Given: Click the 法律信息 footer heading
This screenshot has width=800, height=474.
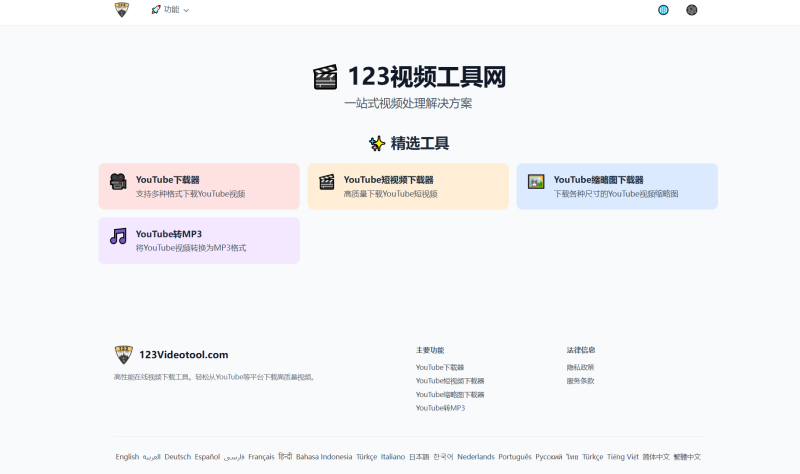Looking at the screenshot, I should point(581,350).
